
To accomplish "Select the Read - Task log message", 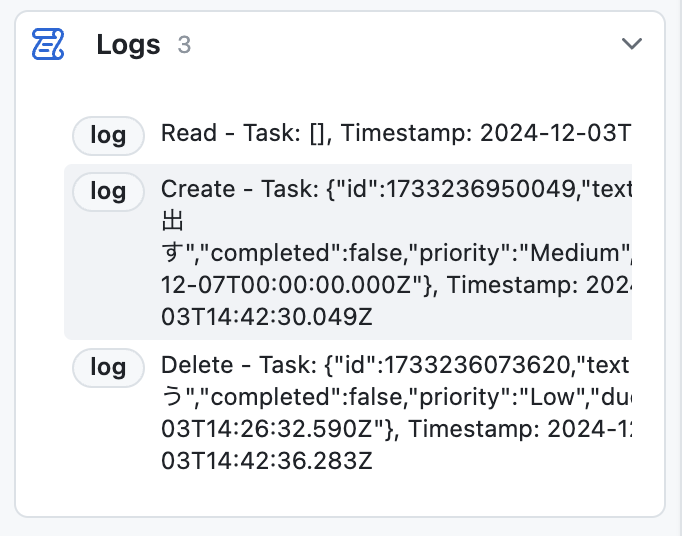I will (x=396, y=133).
